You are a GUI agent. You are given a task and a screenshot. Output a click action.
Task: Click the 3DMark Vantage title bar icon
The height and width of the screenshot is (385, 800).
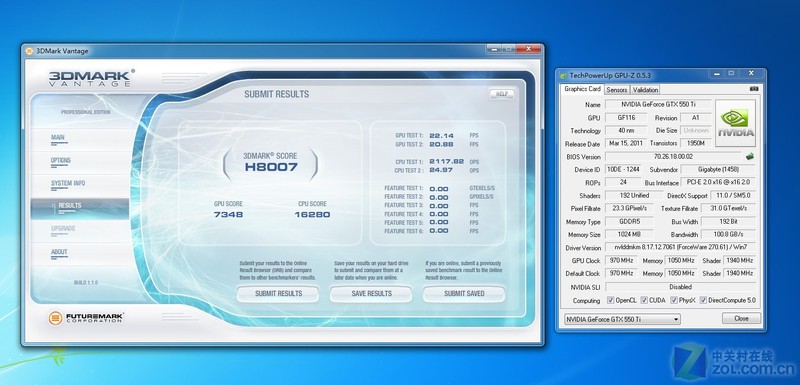[x=29, y=51]
